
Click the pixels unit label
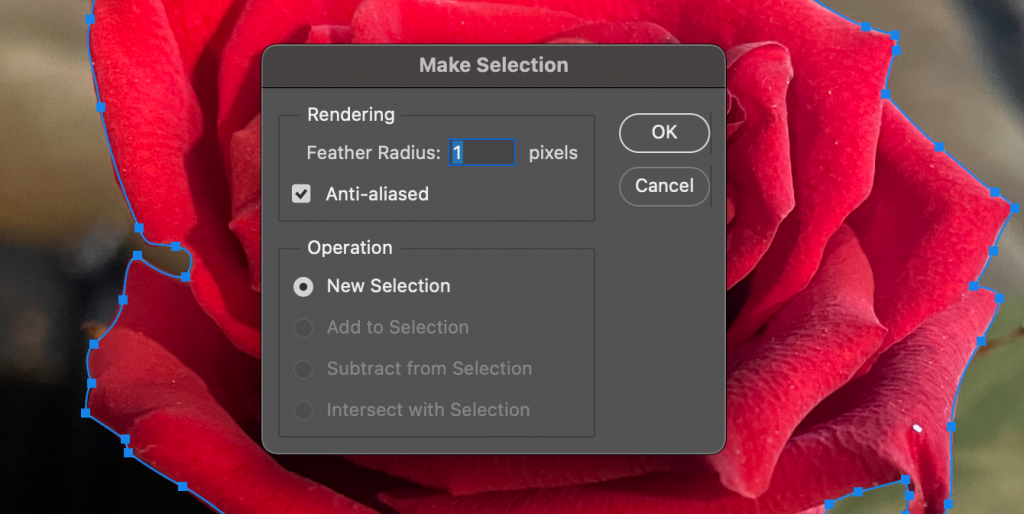pyautogui.click(x=553, y=153)
